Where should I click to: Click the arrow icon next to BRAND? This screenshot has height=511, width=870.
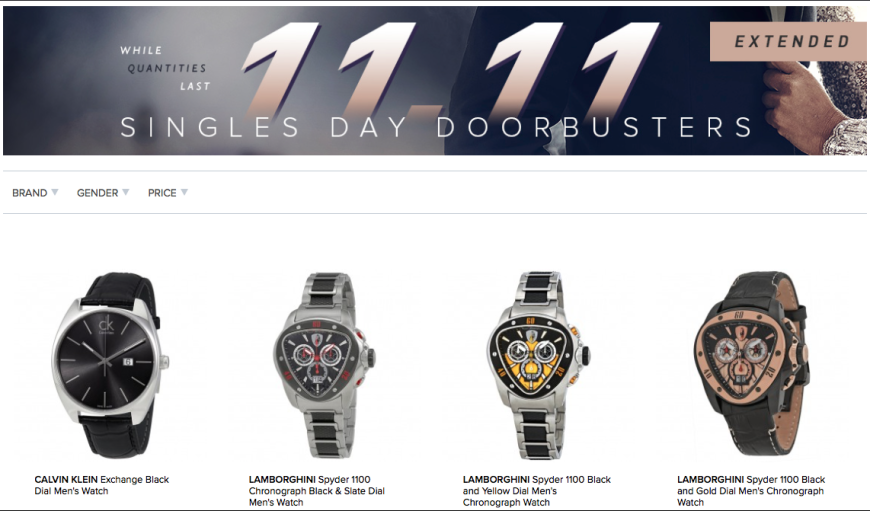[x=55, y=192]
